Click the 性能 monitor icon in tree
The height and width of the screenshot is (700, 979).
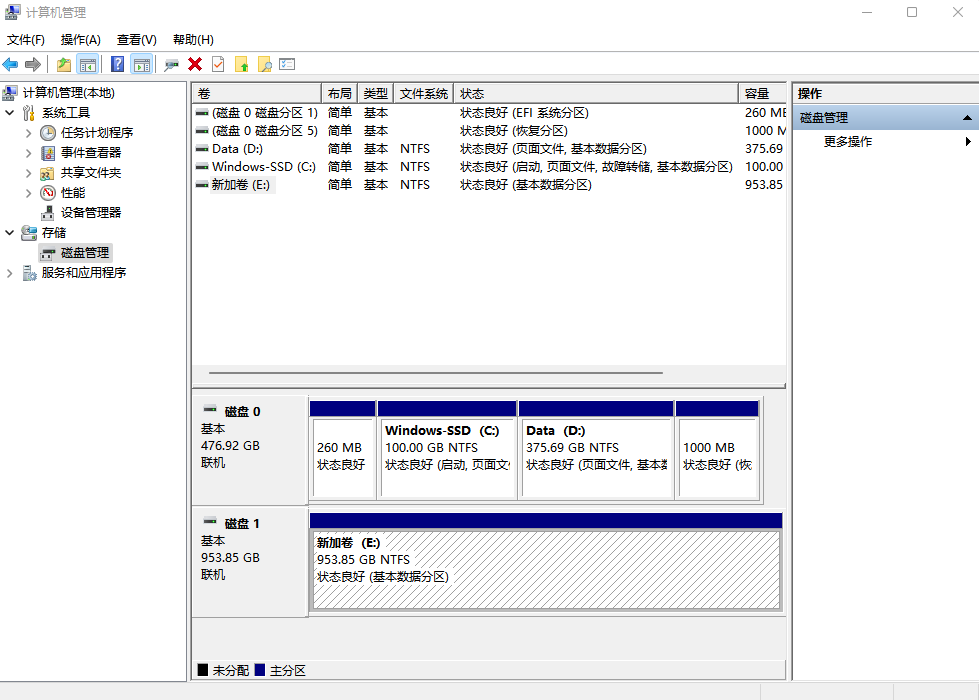click(48, 193)
